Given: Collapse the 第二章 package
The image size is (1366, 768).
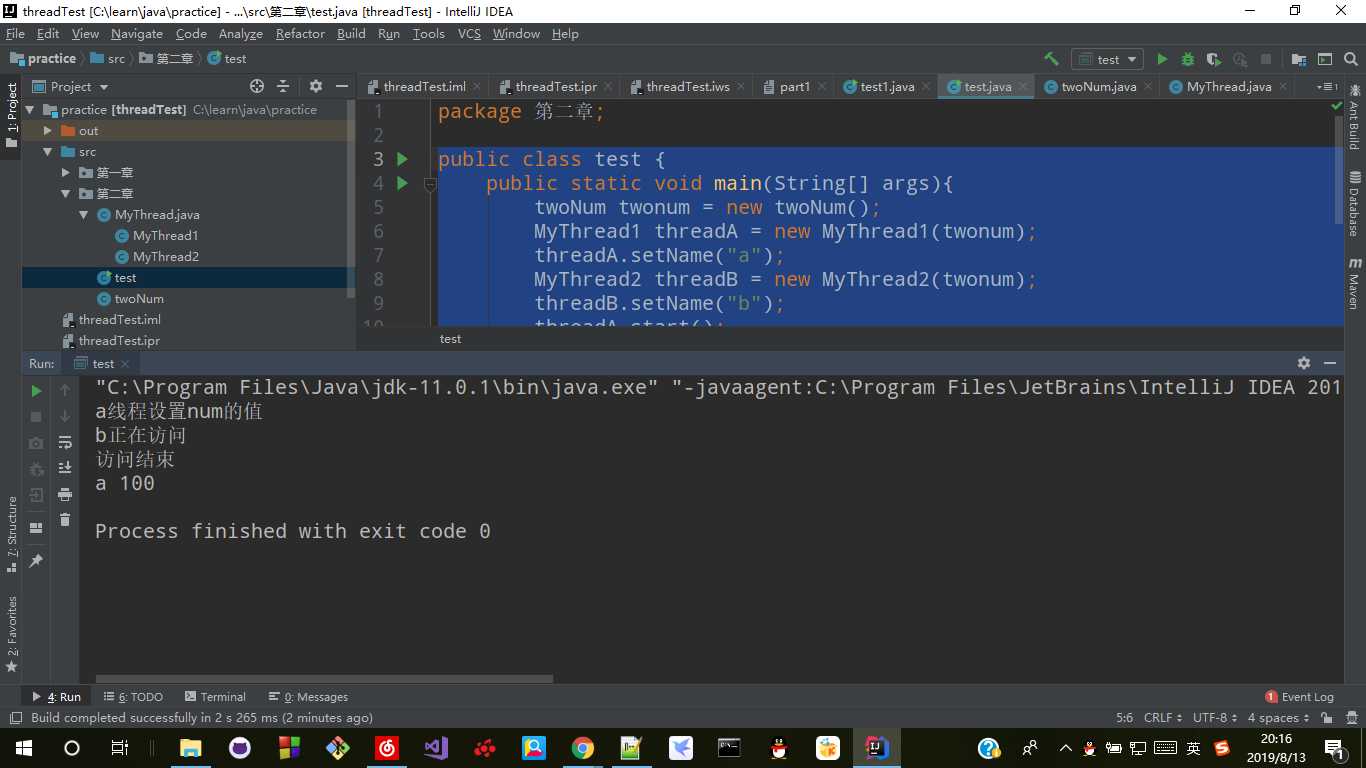Looking at the screenshot, I should click(65, 194).
